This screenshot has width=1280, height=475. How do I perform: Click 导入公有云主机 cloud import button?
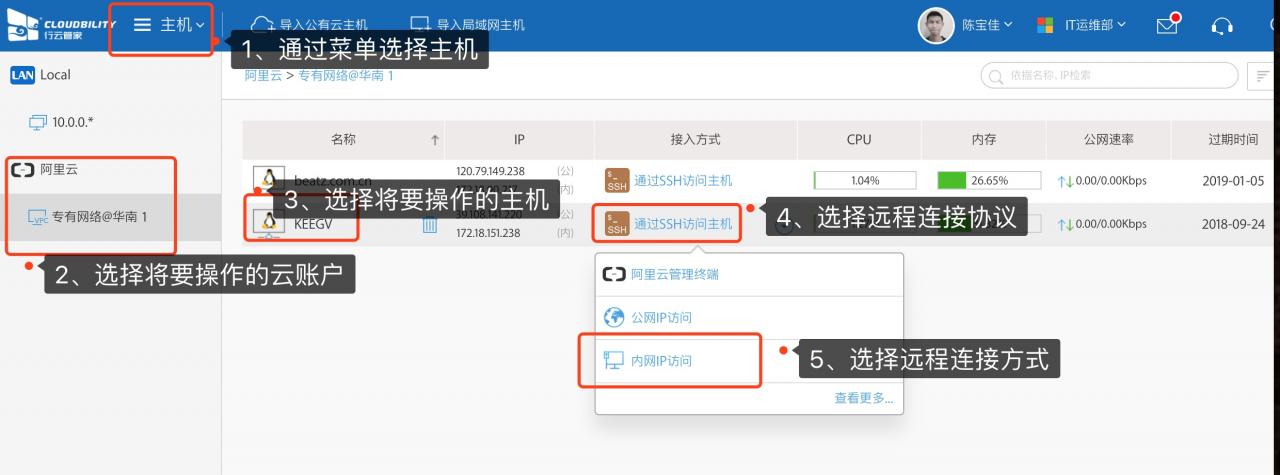pos(308,25)
